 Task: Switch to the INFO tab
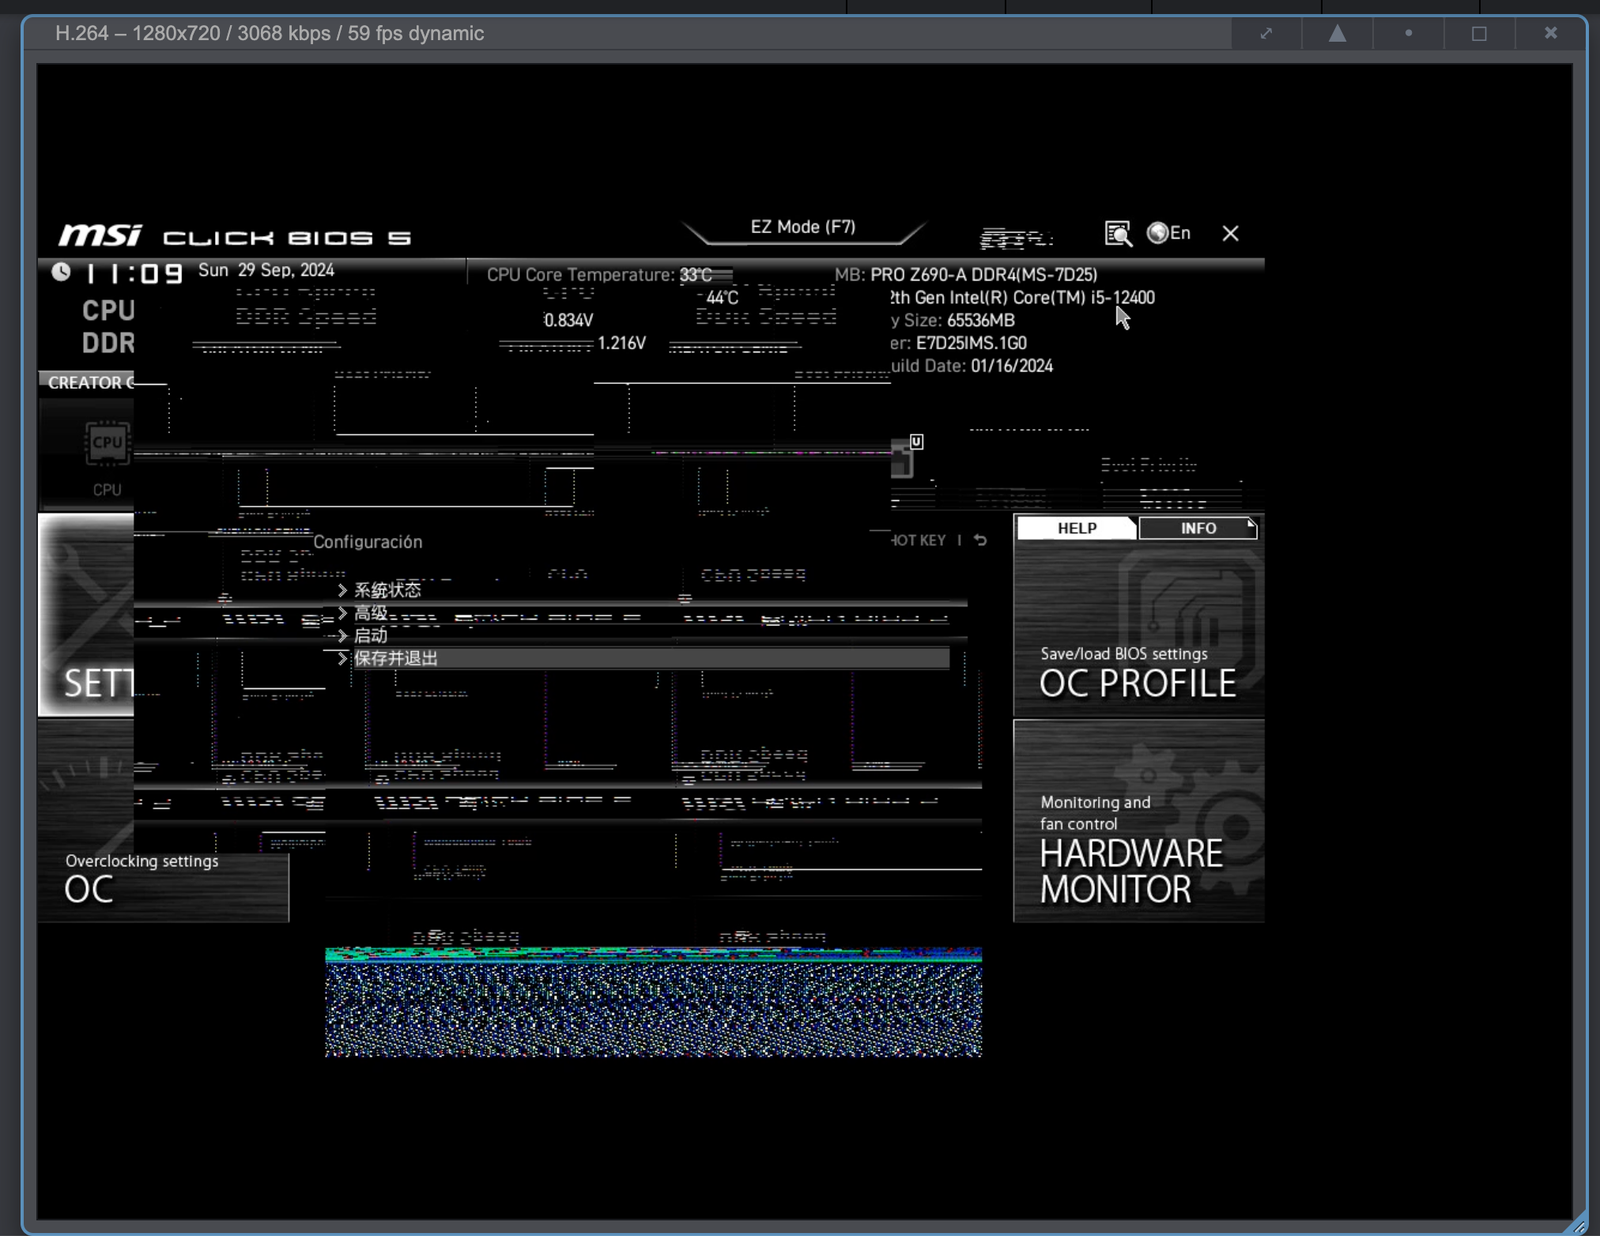1198,528
